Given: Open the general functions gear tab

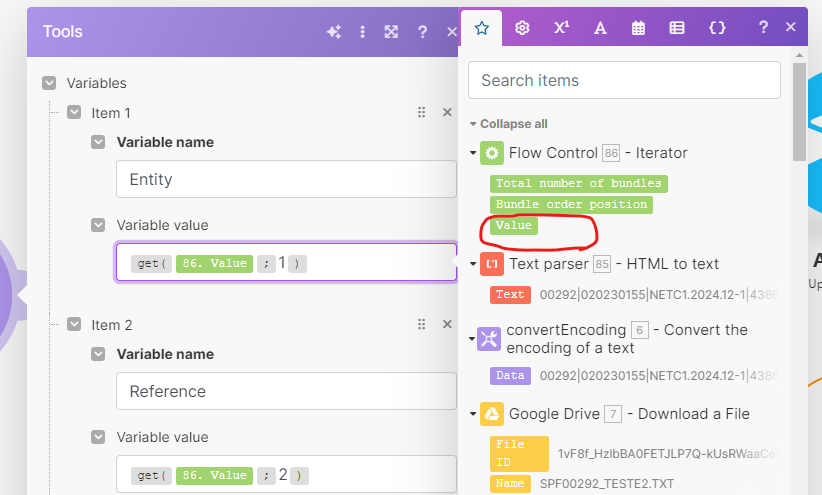Looking at the screenshot, I should coord(522,28).
